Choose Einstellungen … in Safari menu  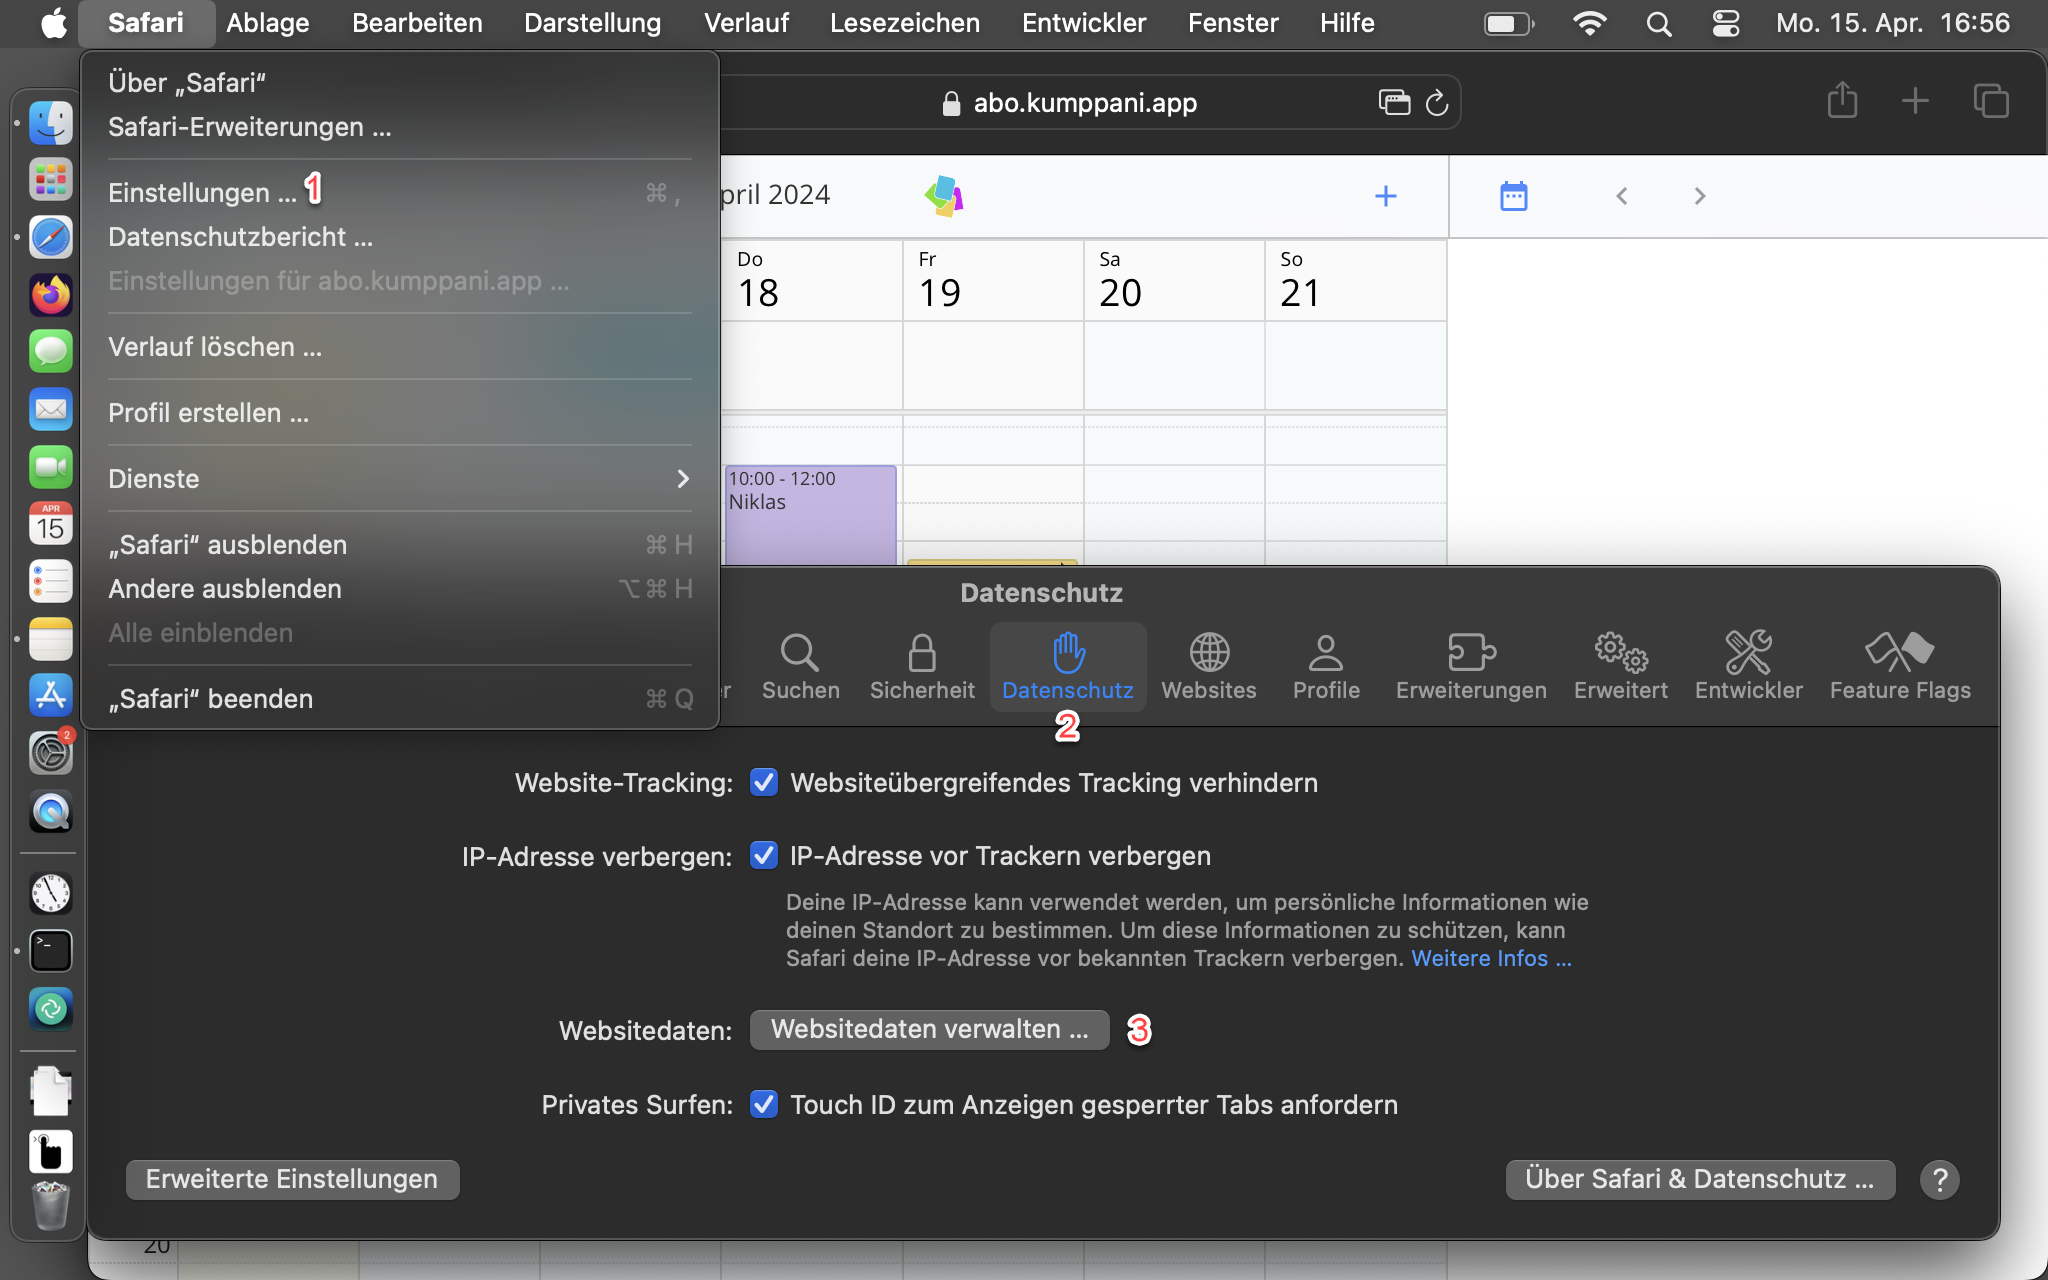pos(399,193)
